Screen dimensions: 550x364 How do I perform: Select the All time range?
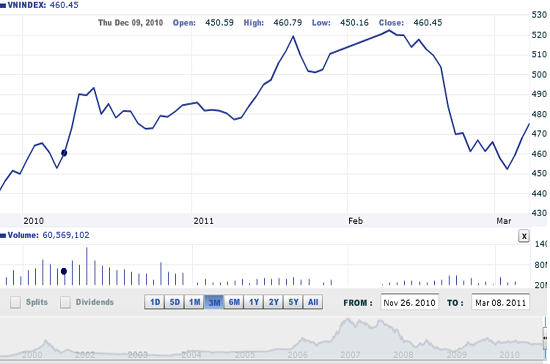(313, 302)
